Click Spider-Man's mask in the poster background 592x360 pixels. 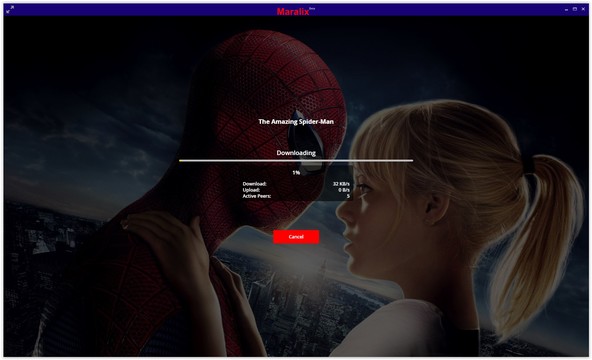point(264,94)
